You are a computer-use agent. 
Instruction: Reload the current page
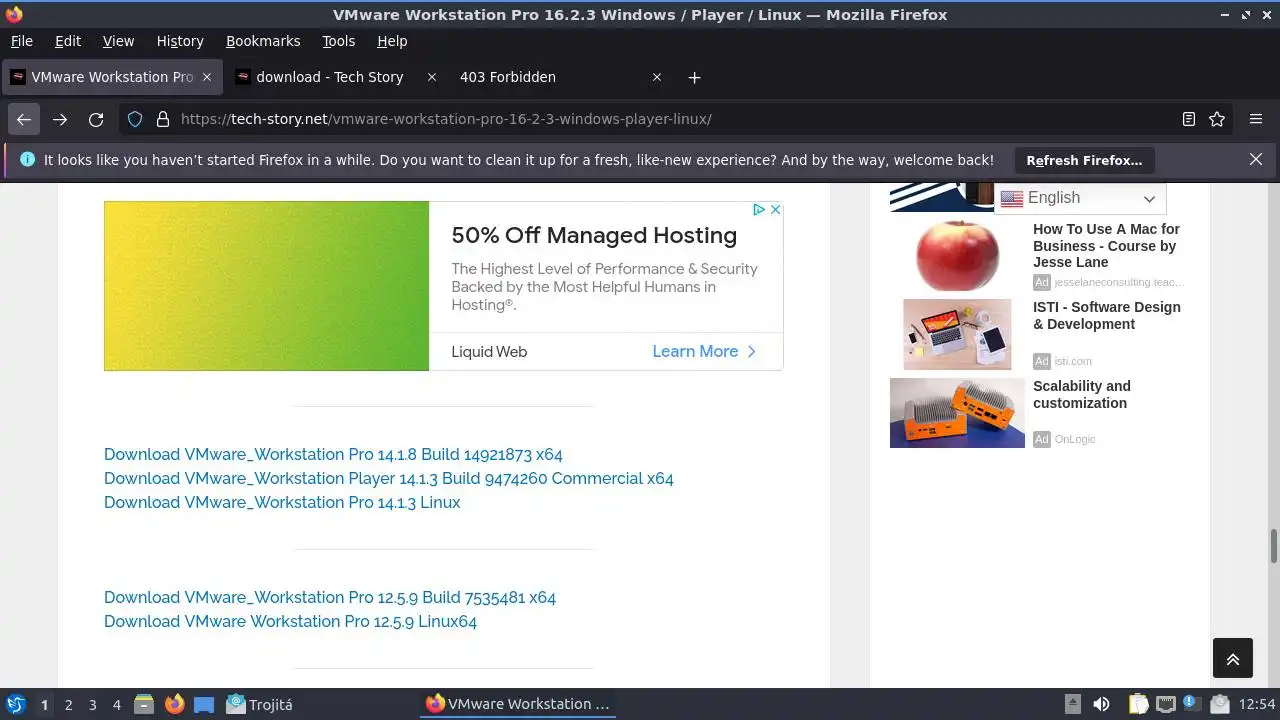click(x=96, y=119)
